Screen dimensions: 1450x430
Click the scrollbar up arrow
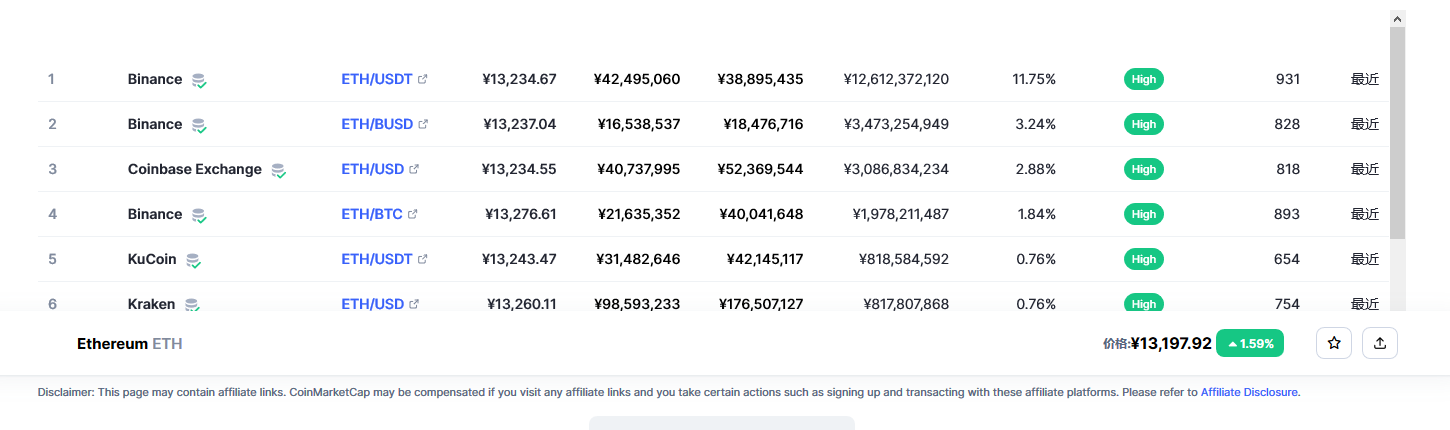[x=1398, y=18]
